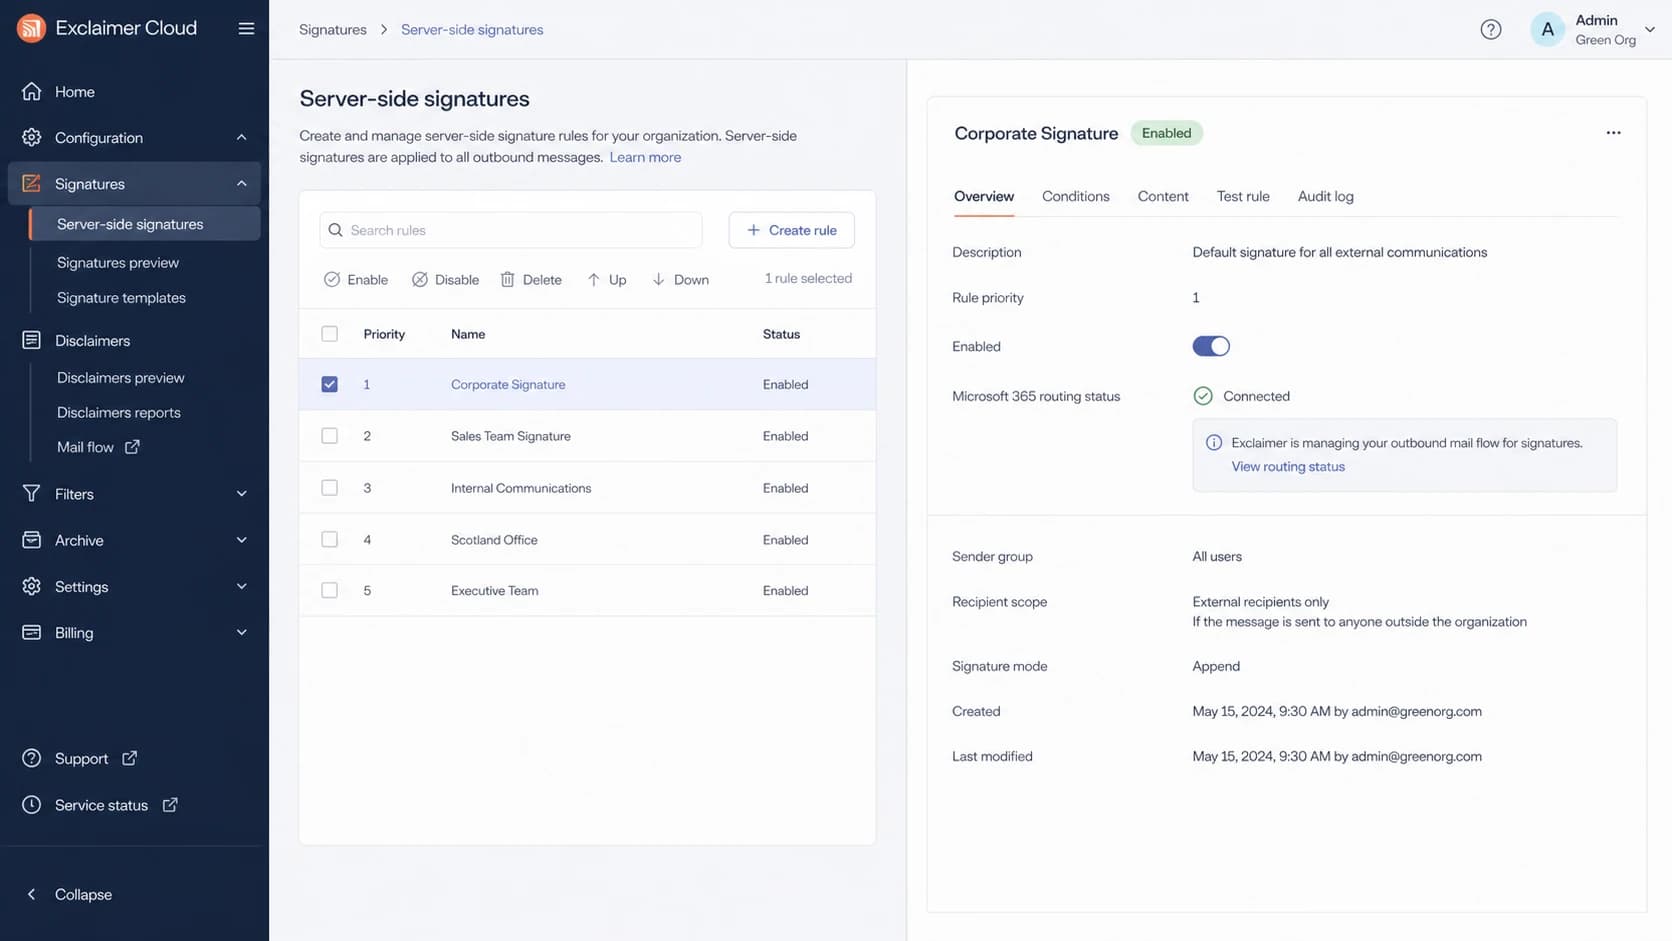The image size is (1672, 941).
Task: Move selected rule Up
Action: tap(607, 279)
